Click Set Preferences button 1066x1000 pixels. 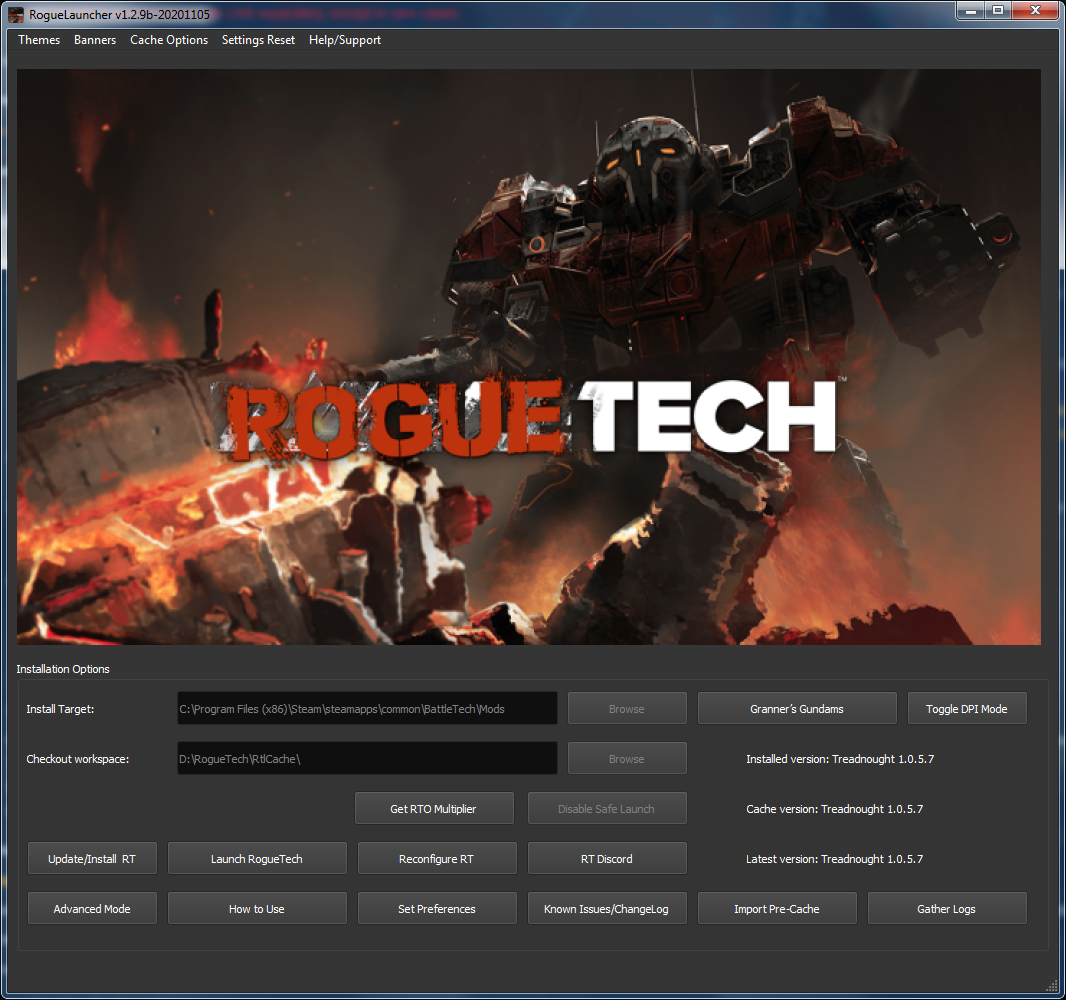pos(436,908)
